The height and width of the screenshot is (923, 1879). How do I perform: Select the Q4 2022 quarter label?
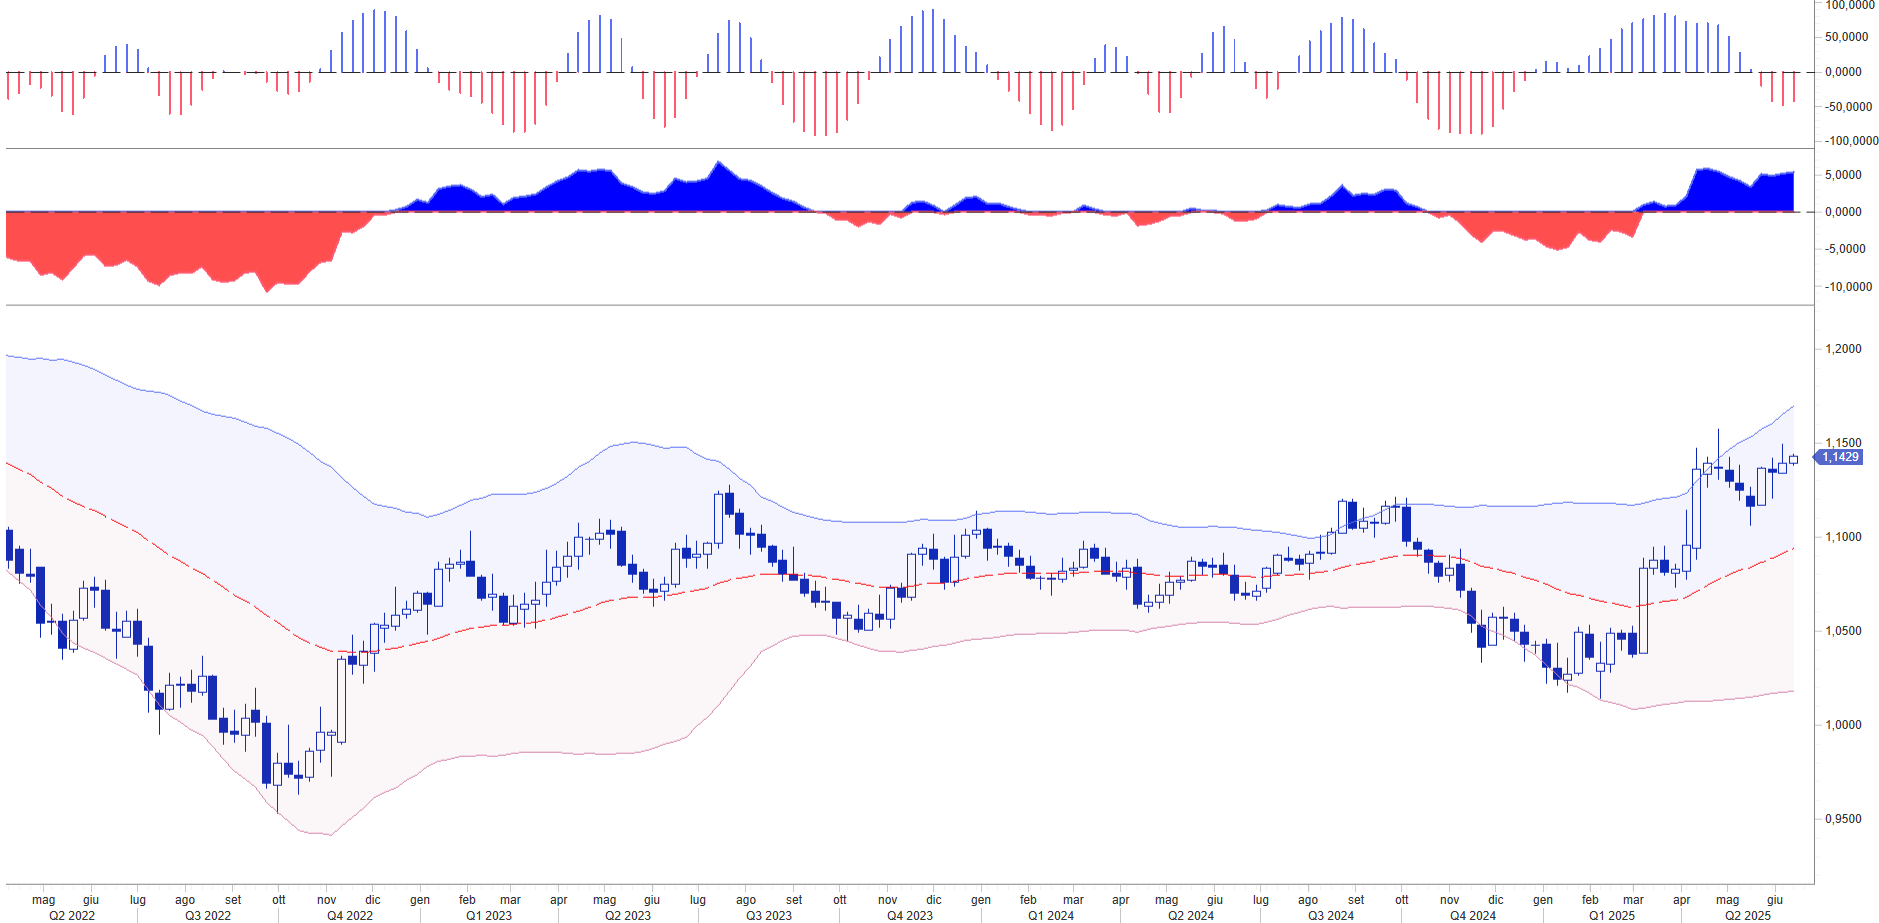(x=350, y=915)
